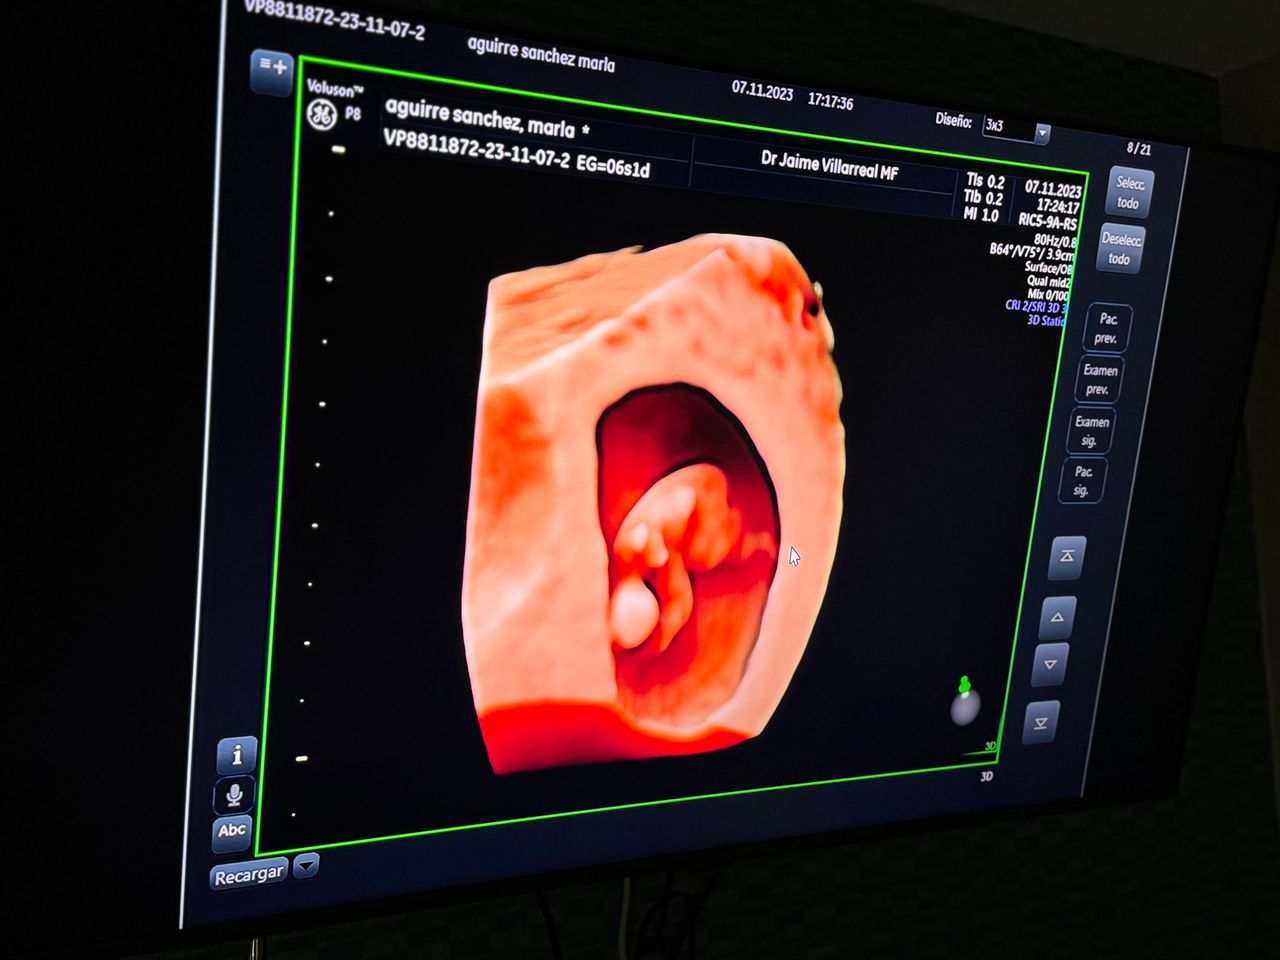Click the add-list icon at top left

click(271, 69)
